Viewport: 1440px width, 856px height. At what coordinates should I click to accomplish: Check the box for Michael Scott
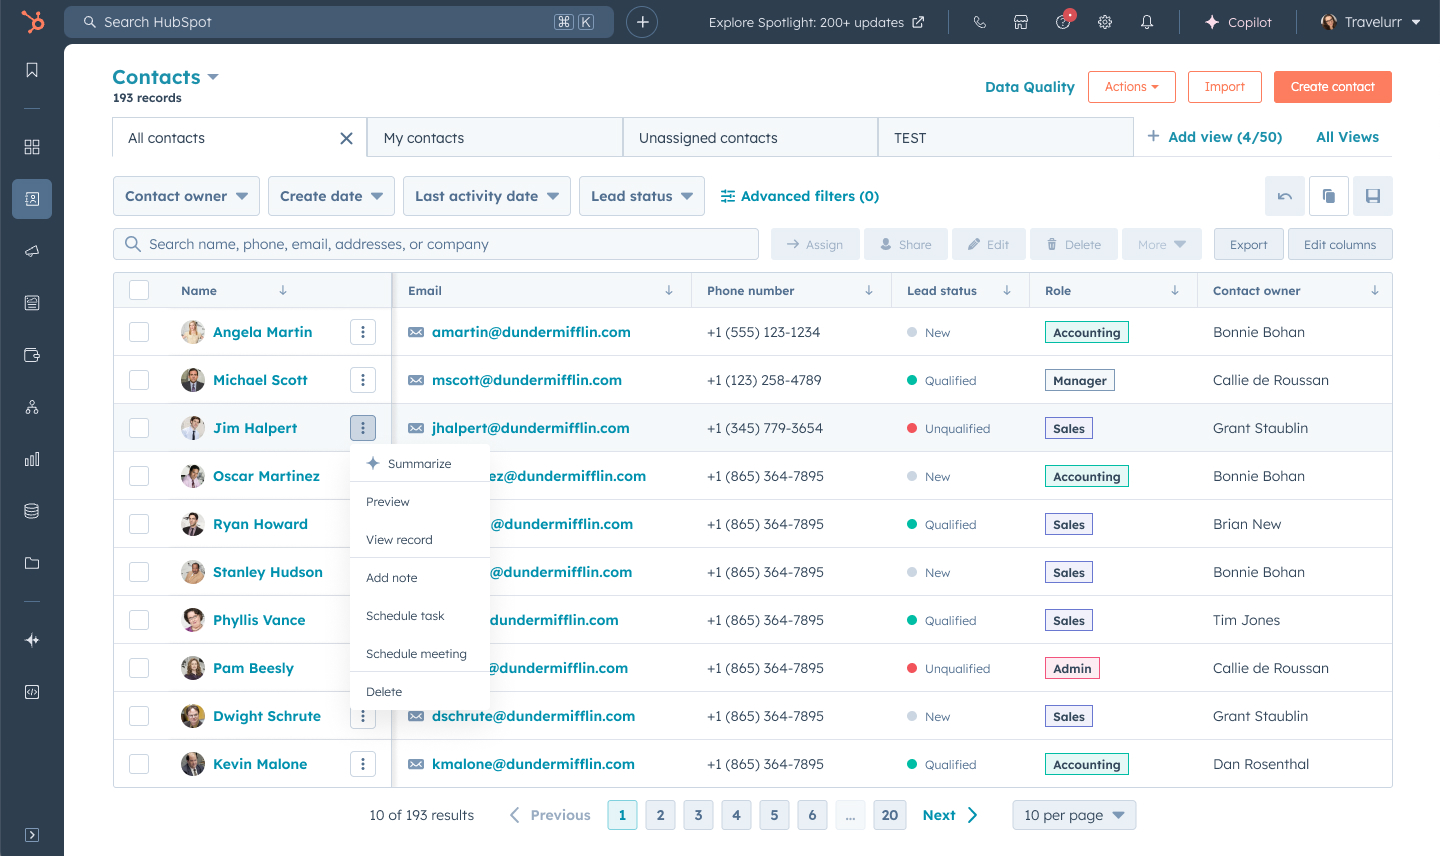pos(139,380)
